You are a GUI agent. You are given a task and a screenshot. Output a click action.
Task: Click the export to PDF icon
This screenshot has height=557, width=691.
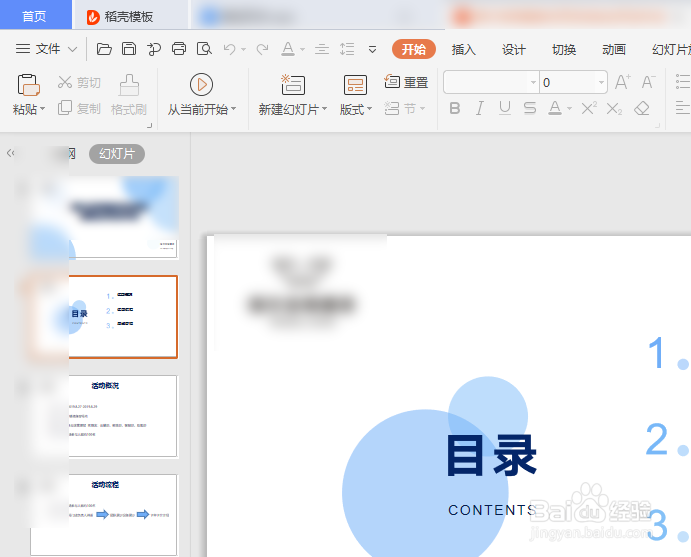click(154, 49)
